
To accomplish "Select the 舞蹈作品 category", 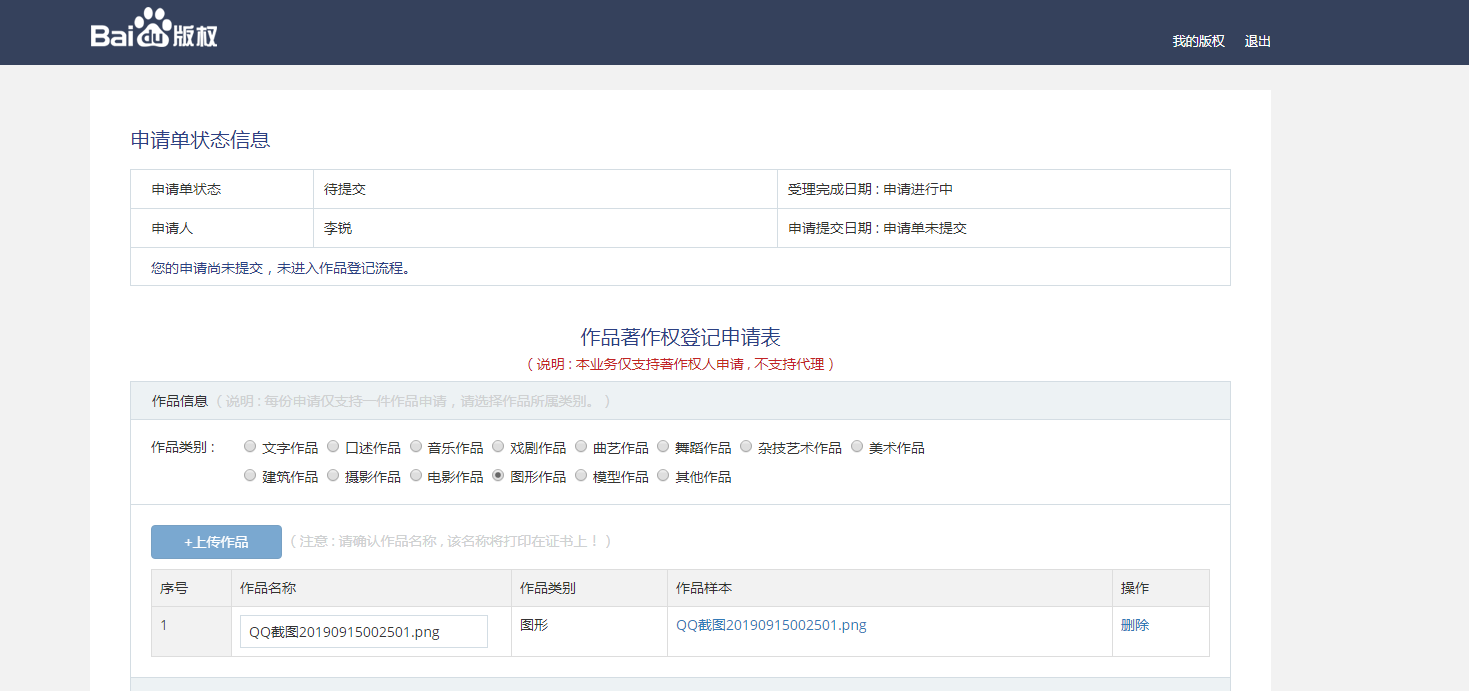I will (x=663, y=446).
